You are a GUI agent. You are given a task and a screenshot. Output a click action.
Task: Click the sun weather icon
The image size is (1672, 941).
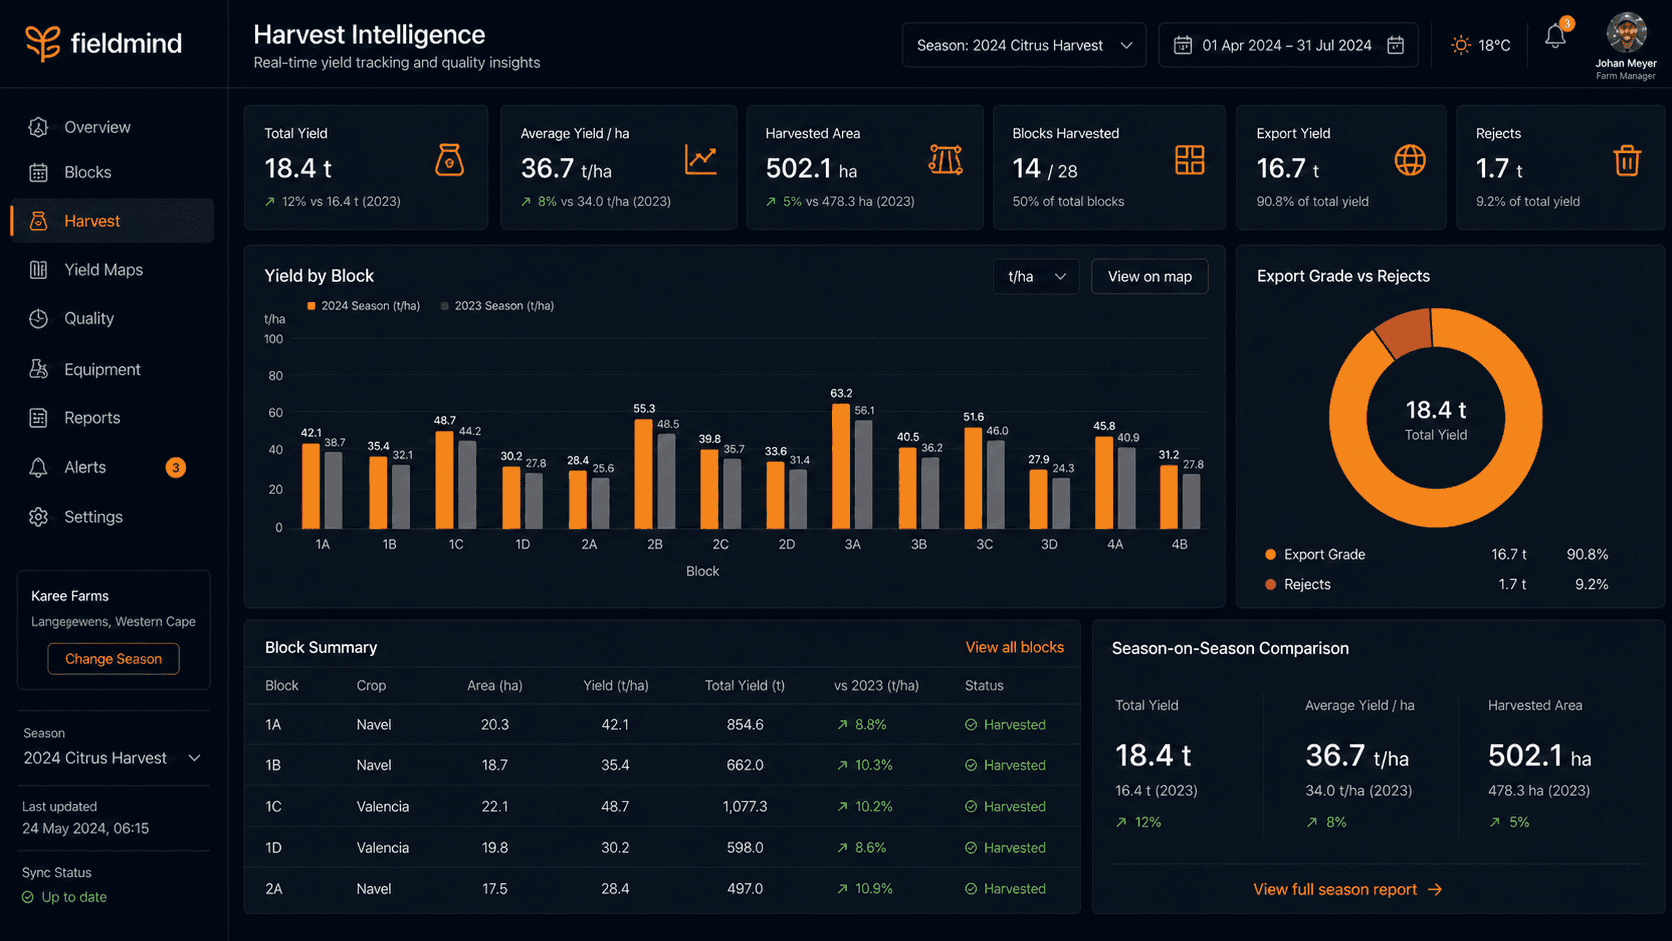(1461, 45)
